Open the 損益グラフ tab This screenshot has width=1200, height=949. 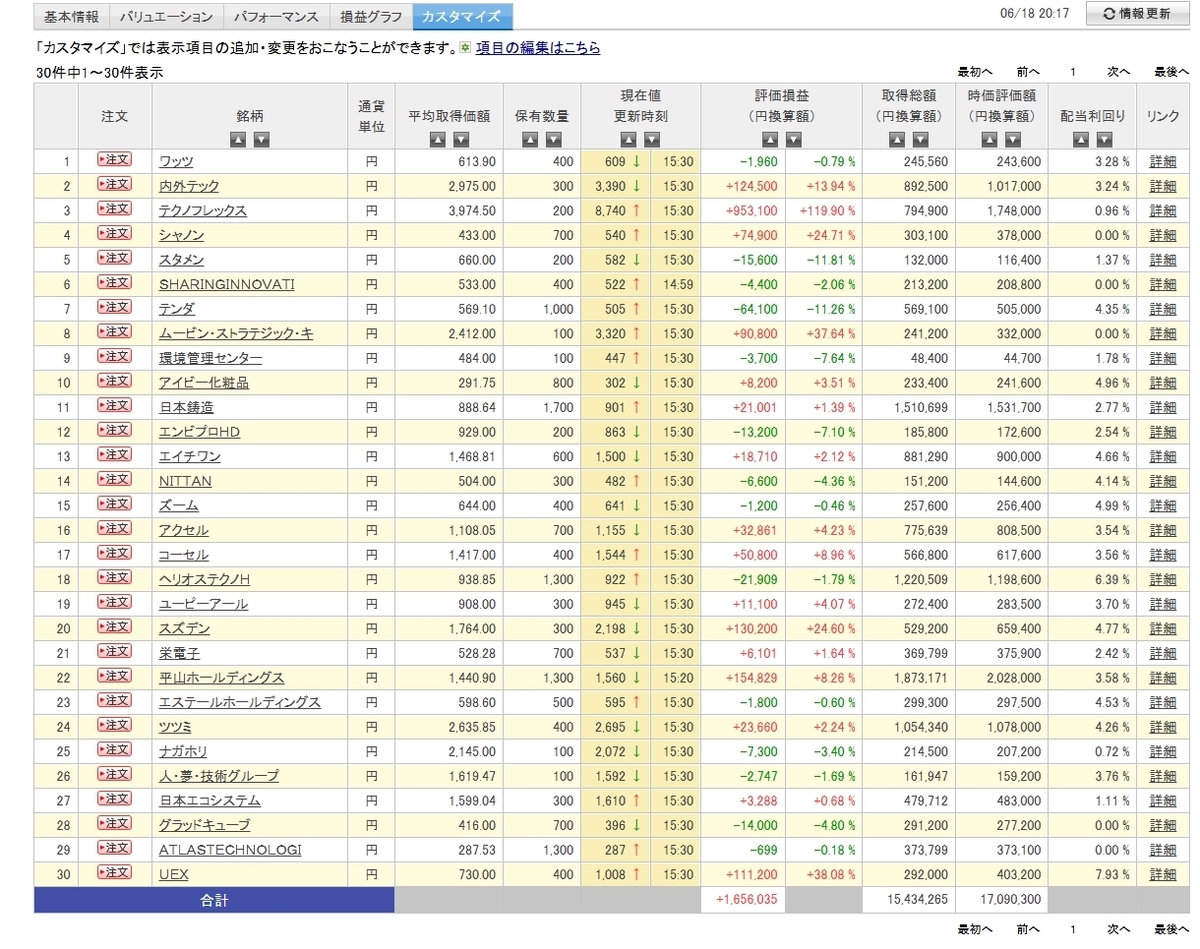click(x=370, y=16)
